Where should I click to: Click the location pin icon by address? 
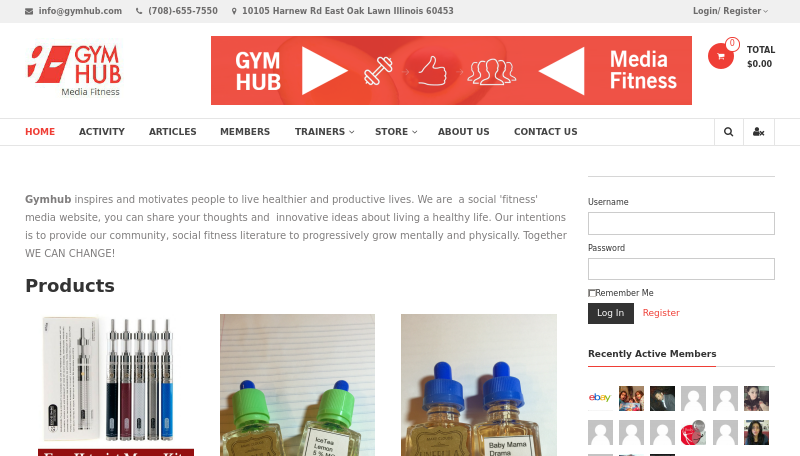234,11
